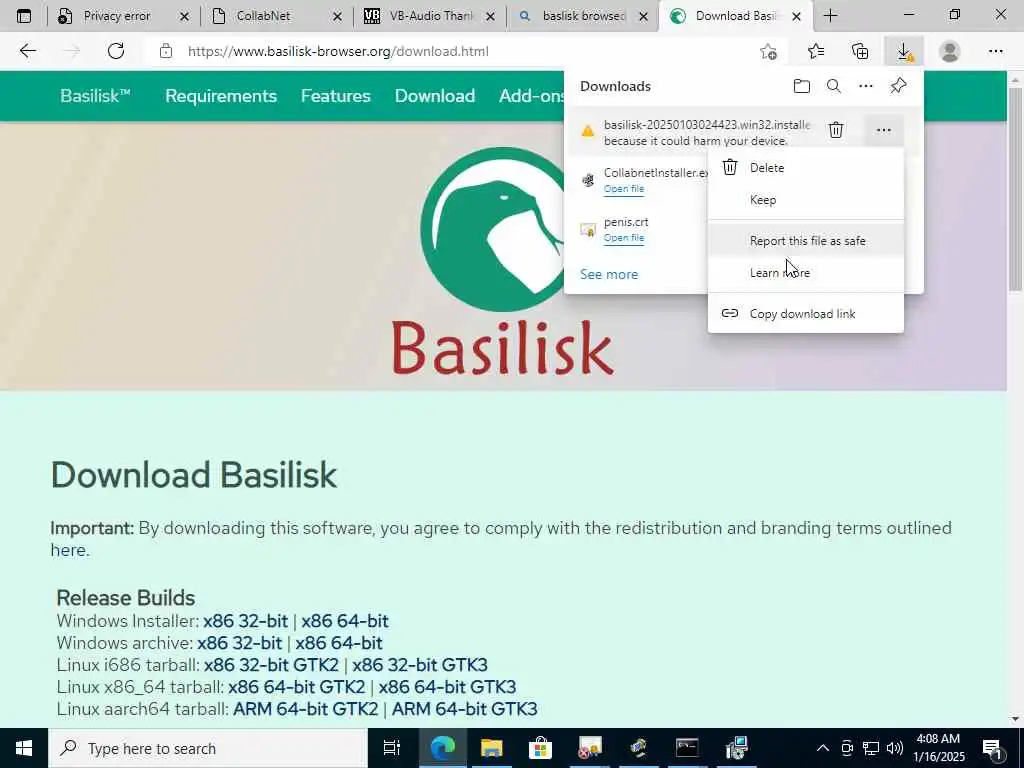
Task: Reload the page with the refresh icon
Action: click(116, 51)
